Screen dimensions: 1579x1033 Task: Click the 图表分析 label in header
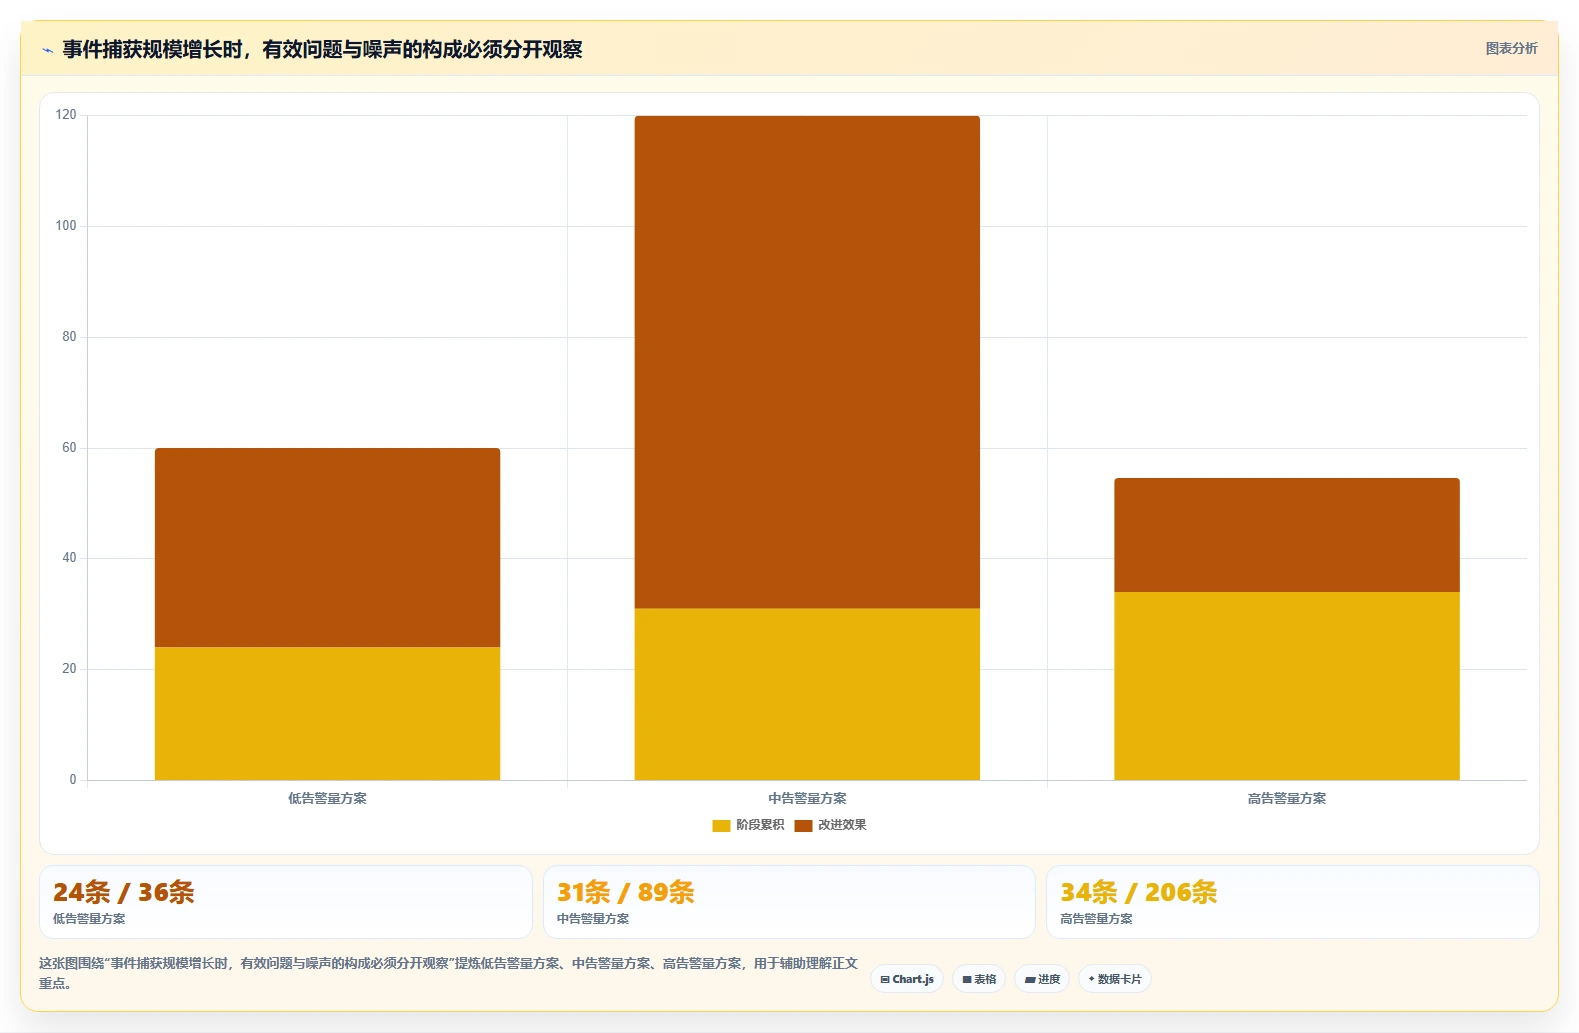pyautogui.click(x=1511, y=48)
